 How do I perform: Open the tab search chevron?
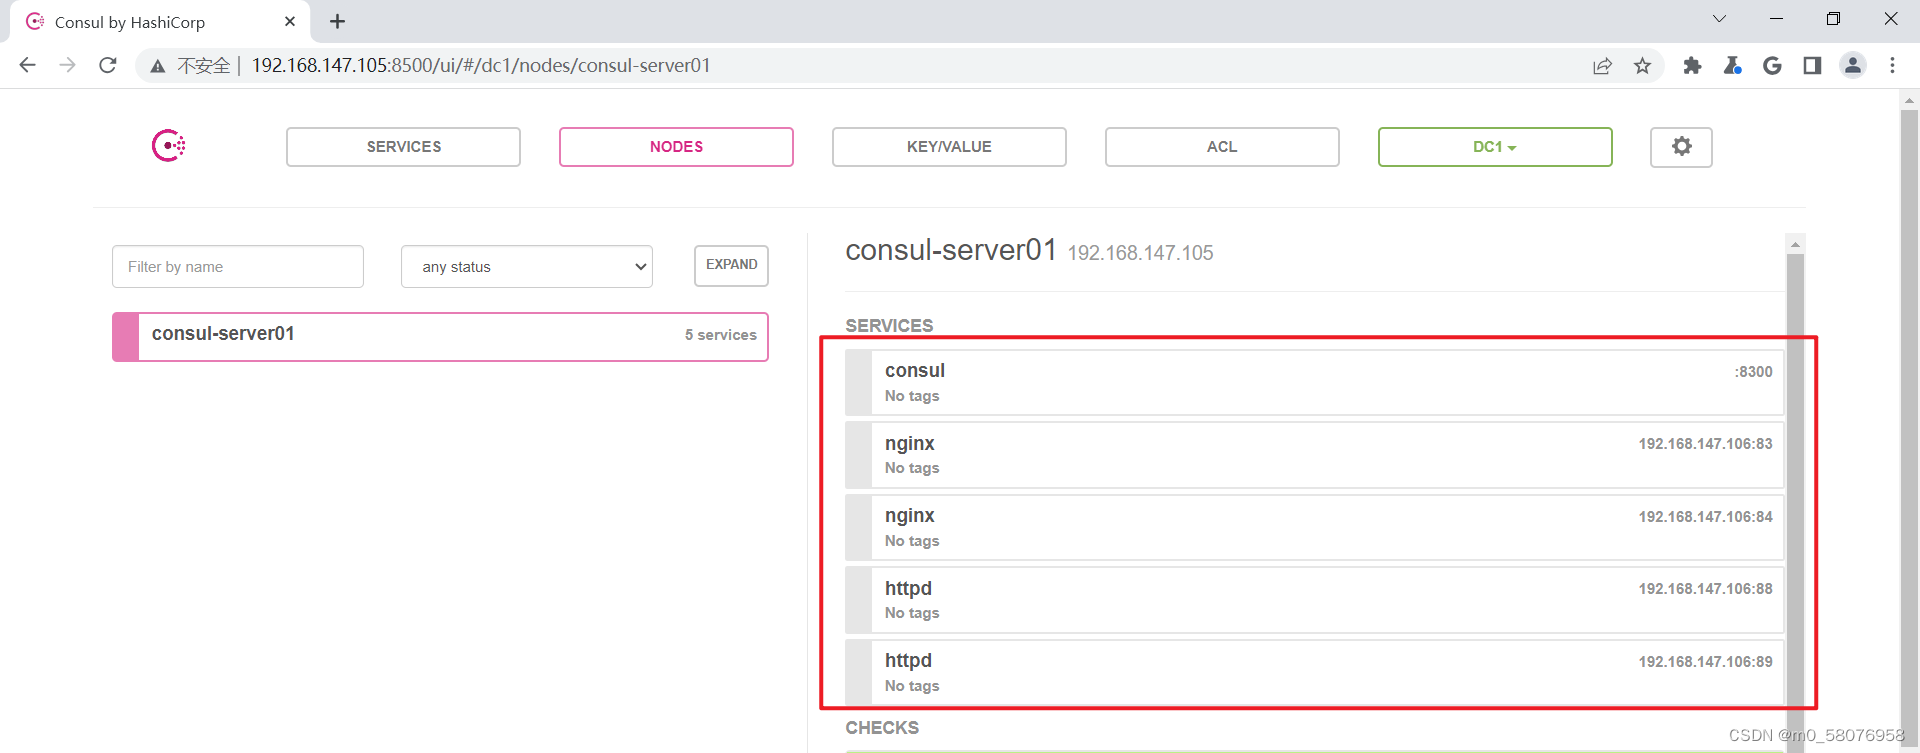[x=1719, y=19]
